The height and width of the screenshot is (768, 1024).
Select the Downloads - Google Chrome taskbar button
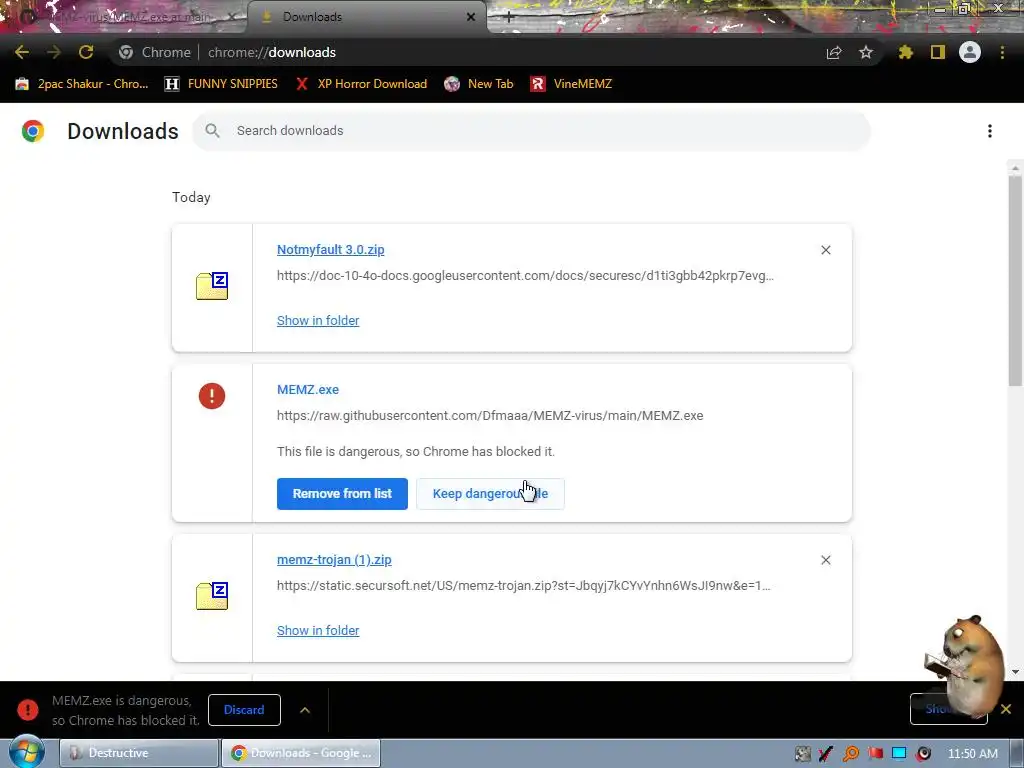(301, 753)
